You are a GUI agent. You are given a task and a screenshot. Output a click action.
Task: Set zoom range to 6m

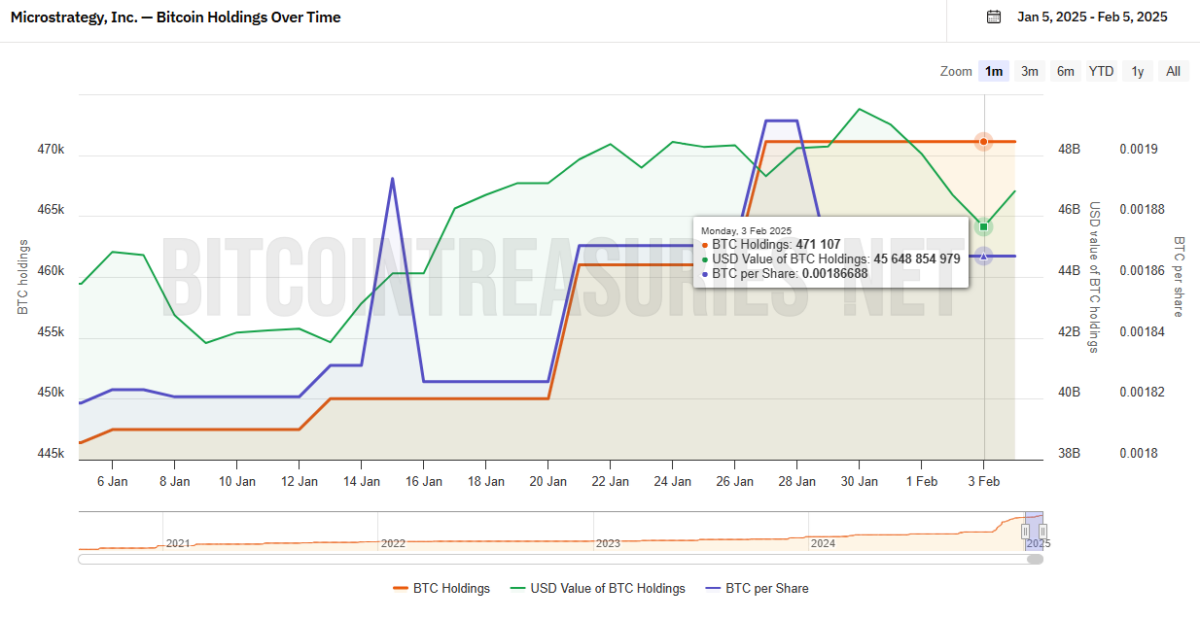[x=1065, y=71]
